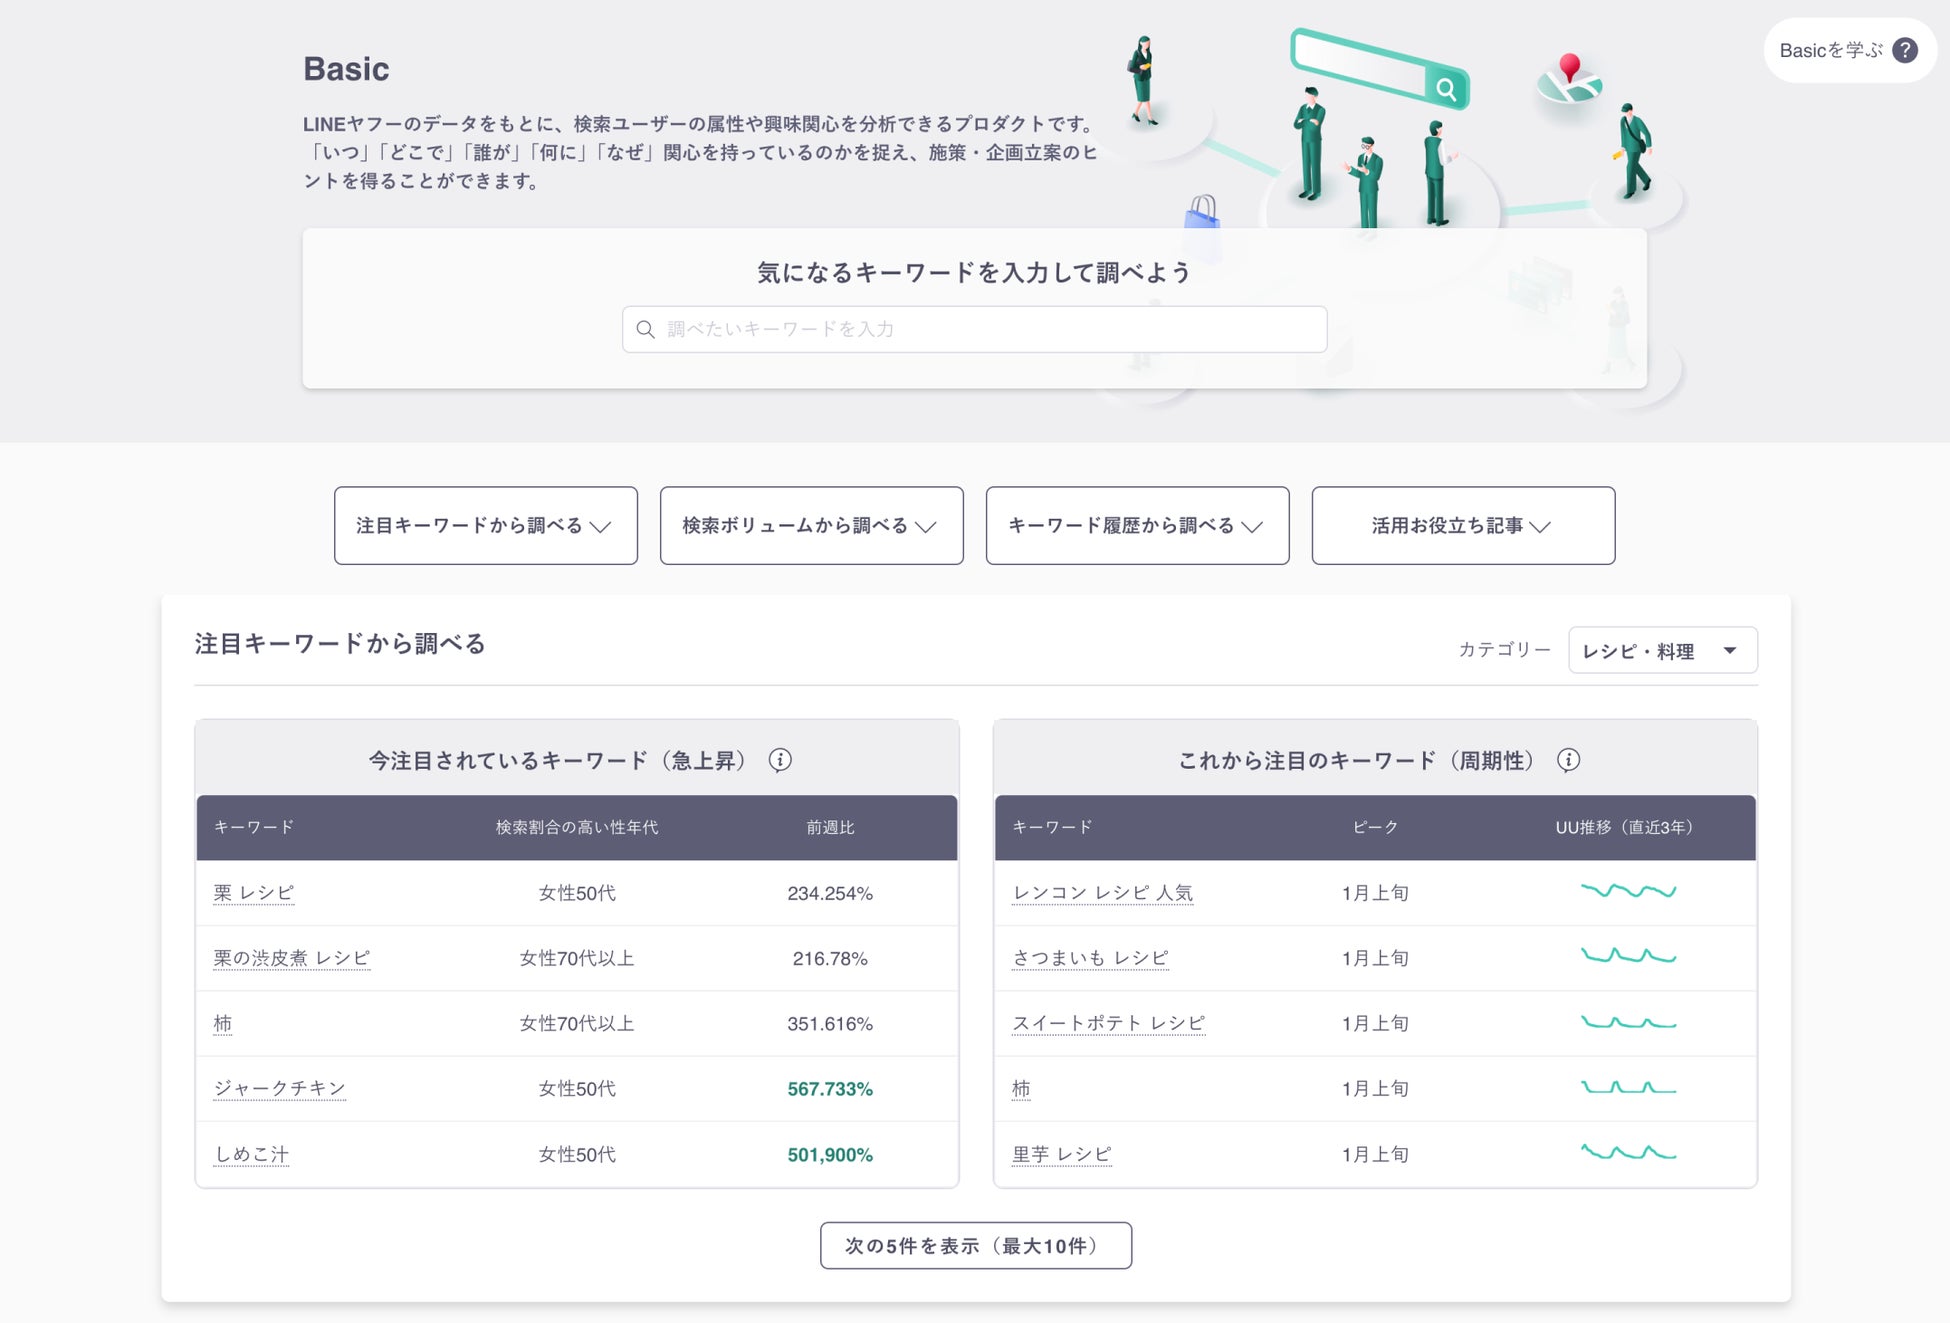Viewport: 1950px width, 1323px height.
Task: Expand キーワード履歴から調べる section button
Action: pyautogui.click(x=1137, y=526)
